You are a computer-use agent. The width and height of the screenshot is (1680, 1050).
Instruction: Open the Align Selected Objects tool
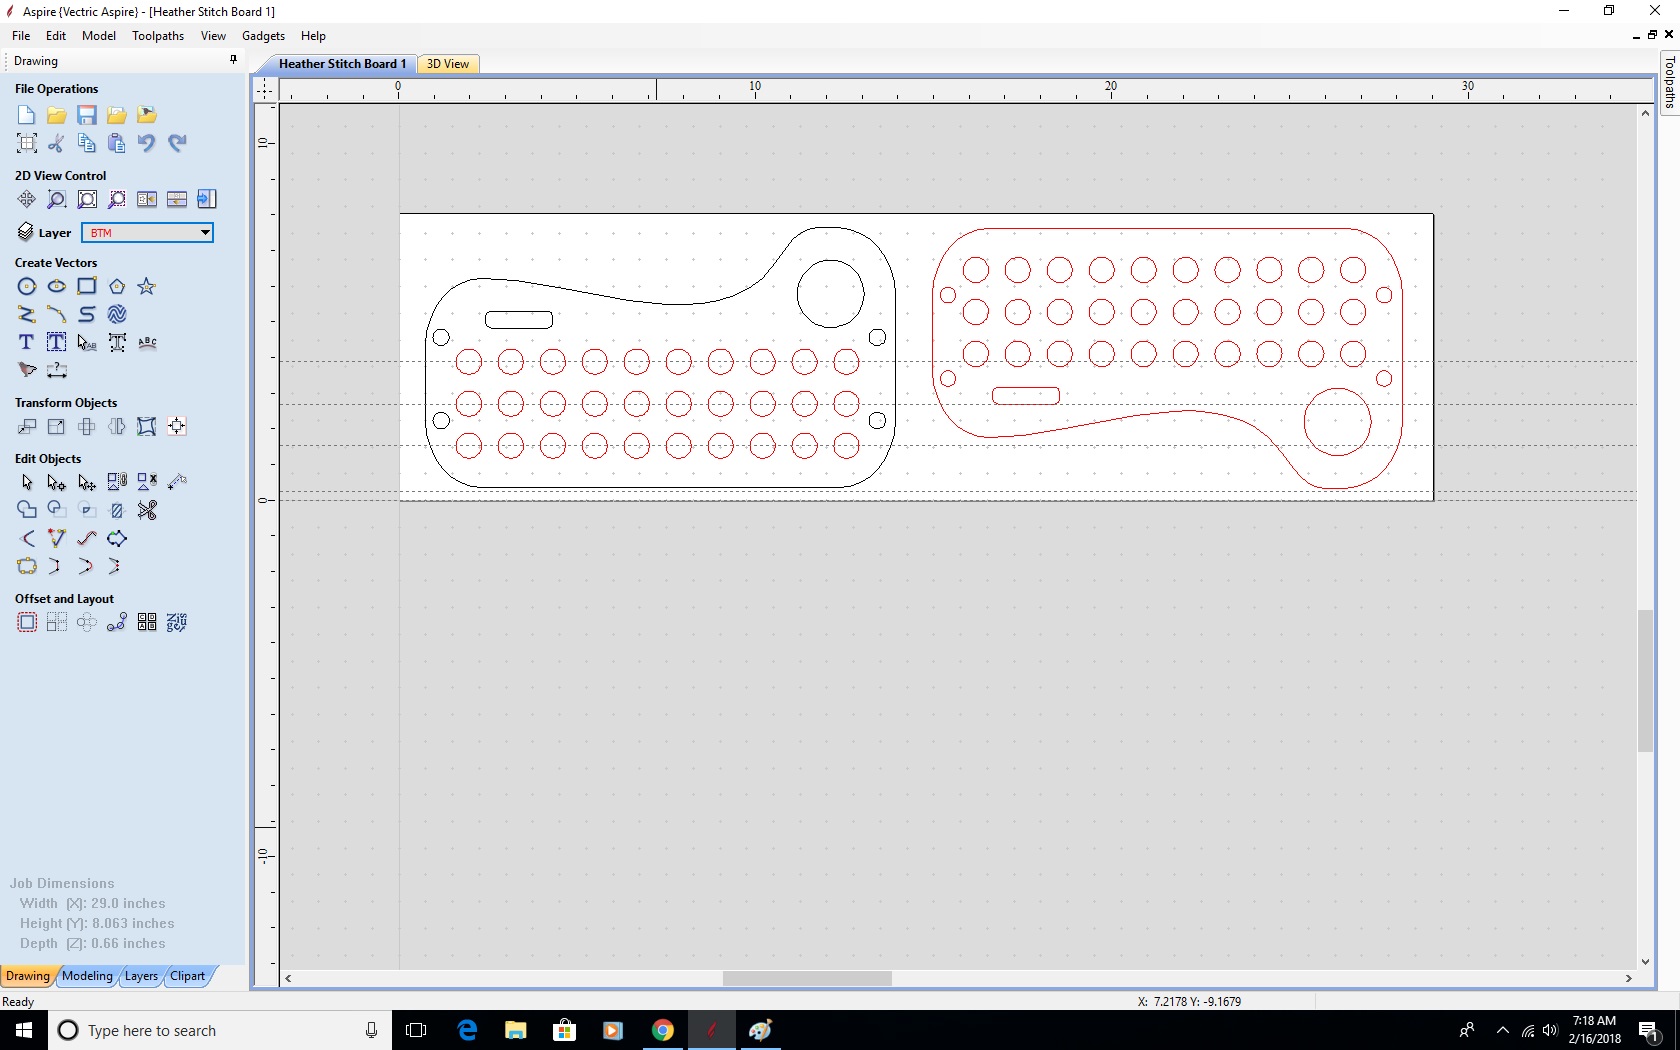[177, 426]
